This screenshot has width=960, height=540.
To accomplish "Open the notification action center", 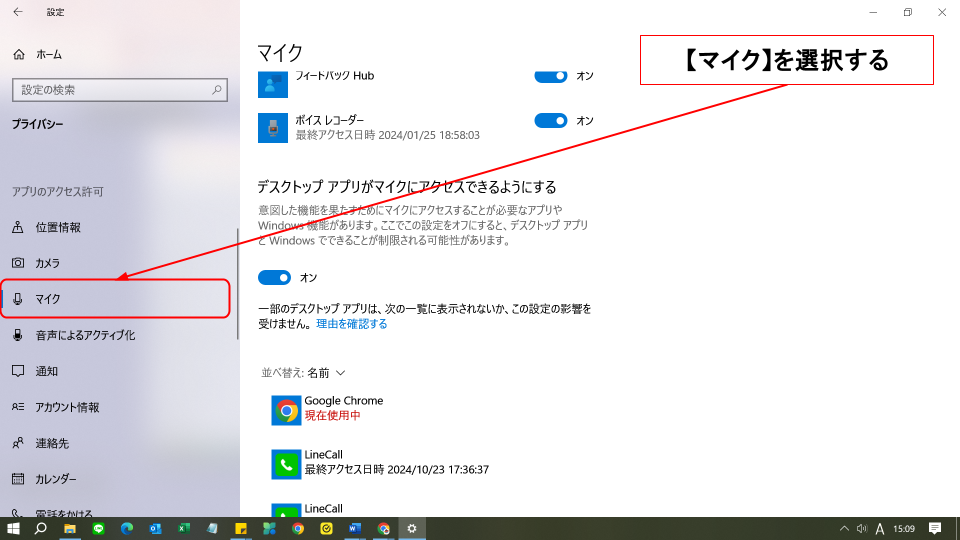I will click(x=935, y=528).
